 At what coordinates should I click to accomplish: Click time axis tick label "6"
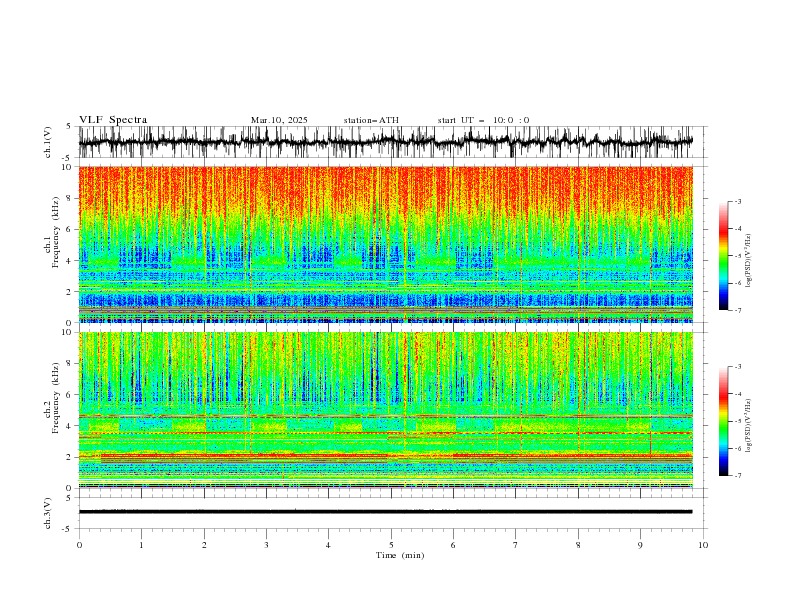[453, 545]
